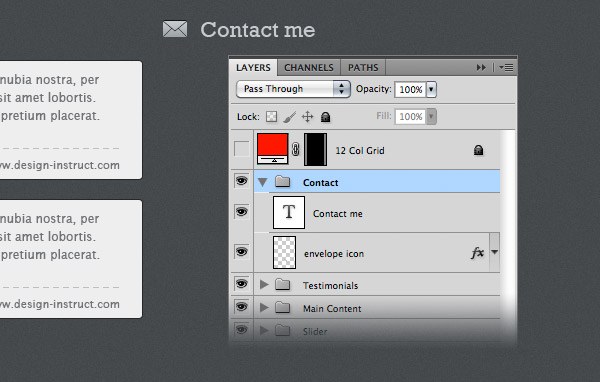Click the Testimonials folder icon
The image size is (600, 382).
coord(282,284)
